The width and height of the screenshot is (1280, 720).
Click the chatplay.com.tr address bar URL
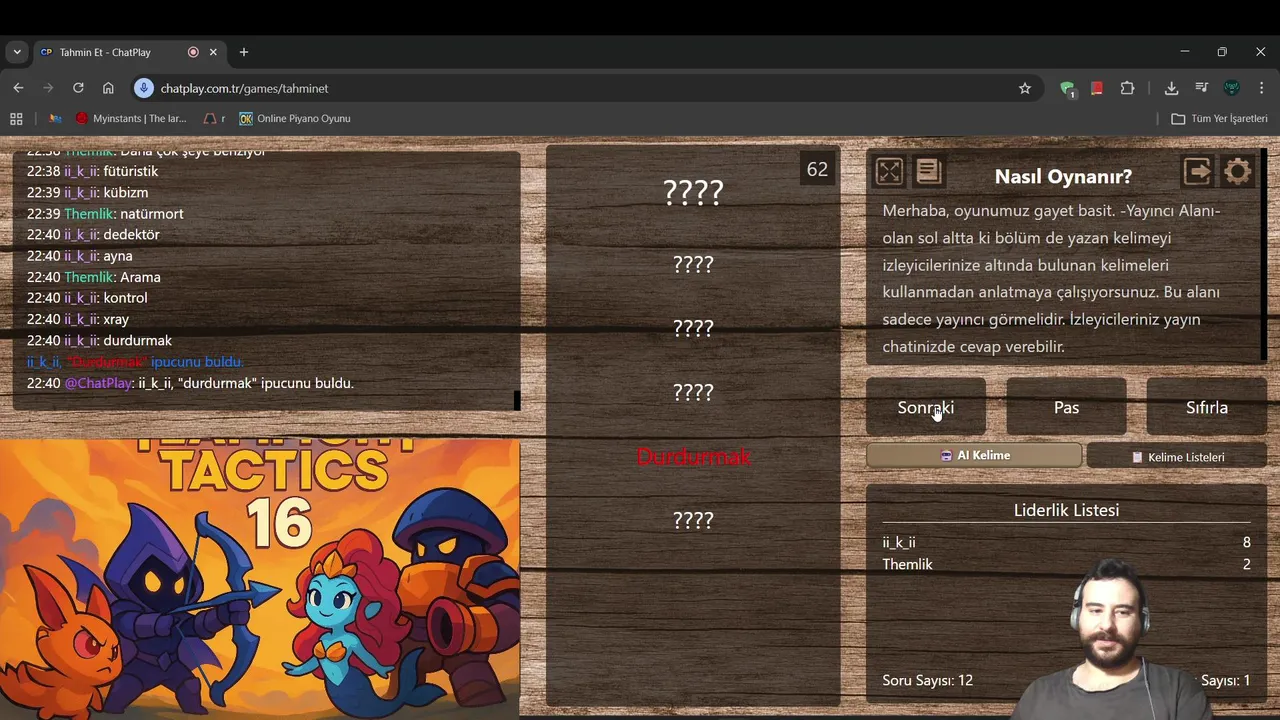244,88
